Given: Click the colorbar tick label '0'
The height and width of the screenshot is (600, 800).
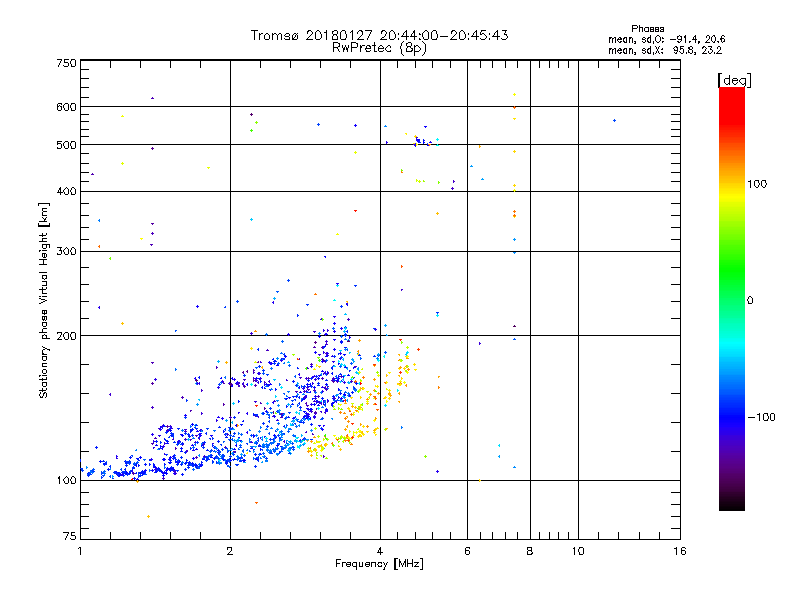Looking at the screenshot, I should 750,301.
